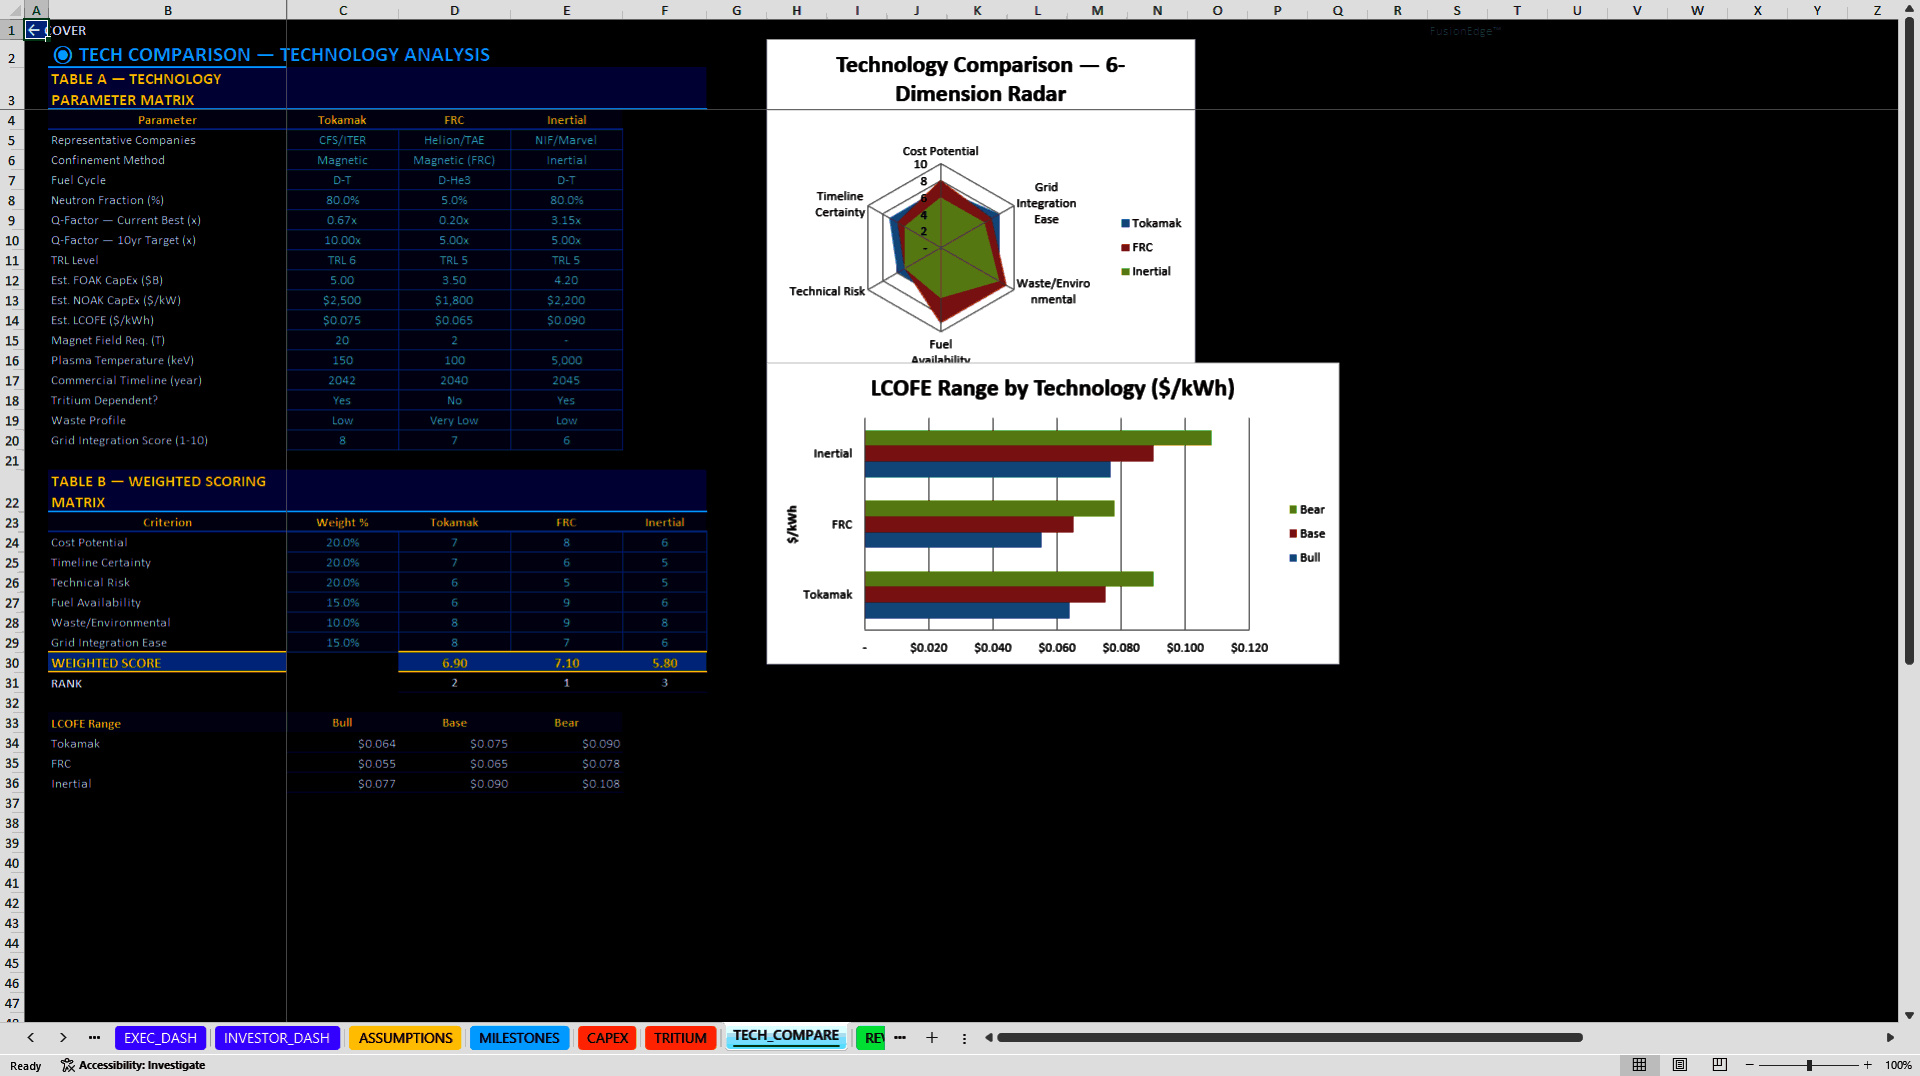Click Base legend entry in bar chart
1920x1076 pixels.
click(x=1307, y=534)
